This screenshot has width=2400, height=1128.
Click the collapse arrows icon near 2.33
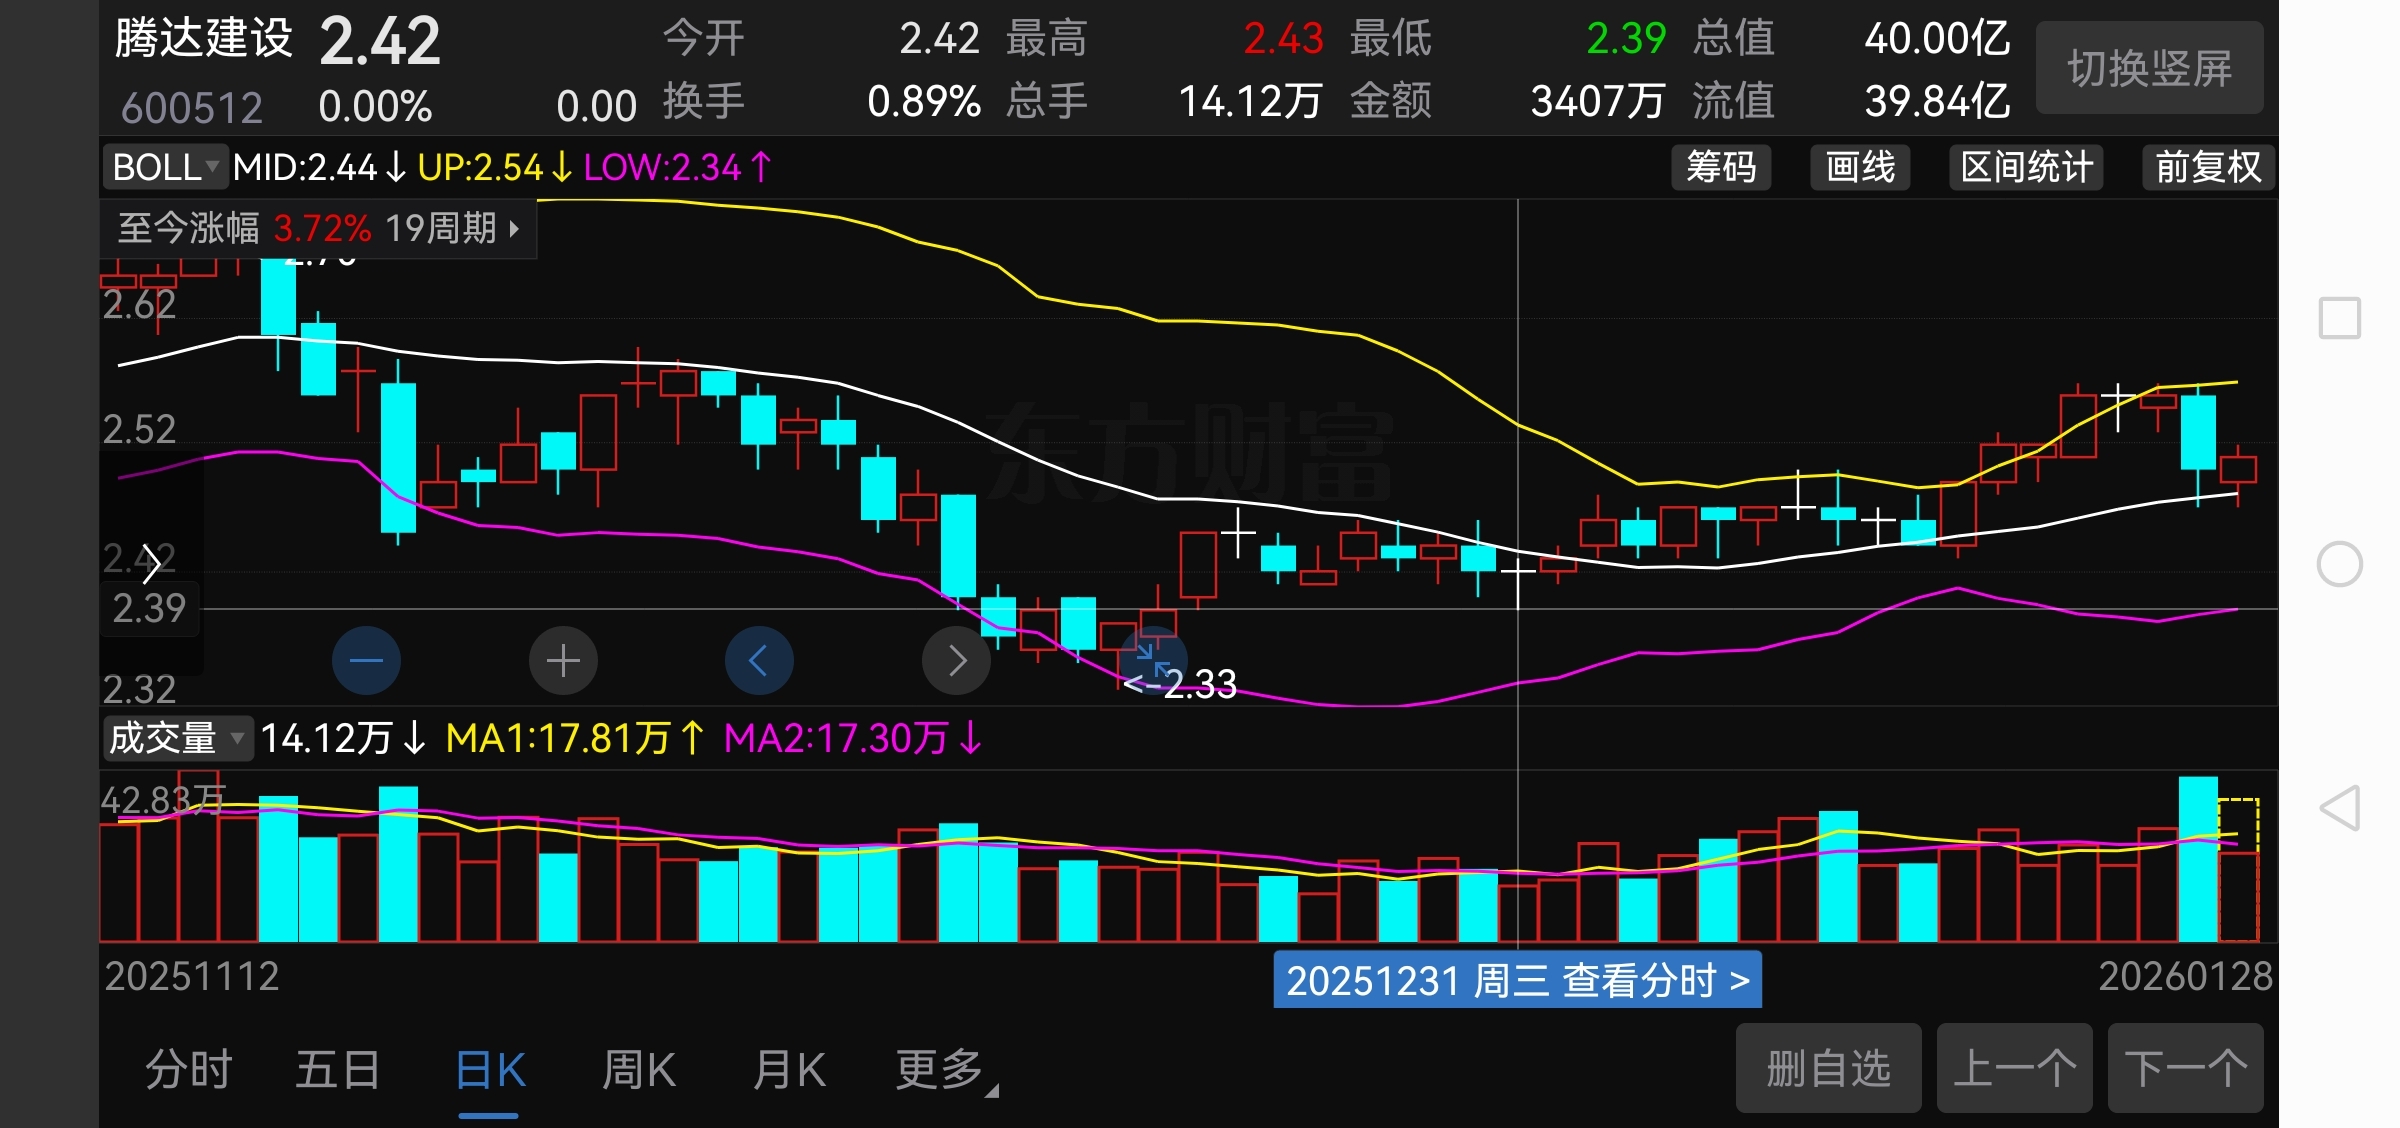point(1153,660)
